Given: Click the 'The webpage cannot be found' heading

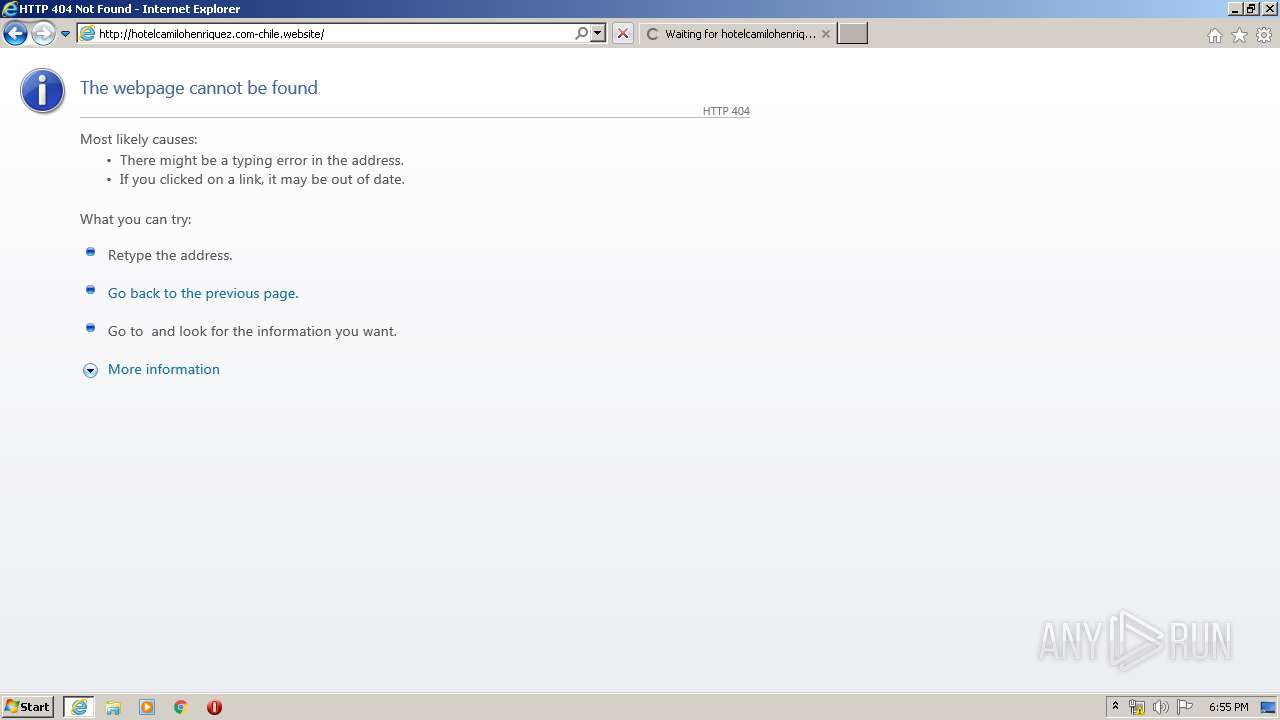Looking at the screenshot, I should point(199,88).
